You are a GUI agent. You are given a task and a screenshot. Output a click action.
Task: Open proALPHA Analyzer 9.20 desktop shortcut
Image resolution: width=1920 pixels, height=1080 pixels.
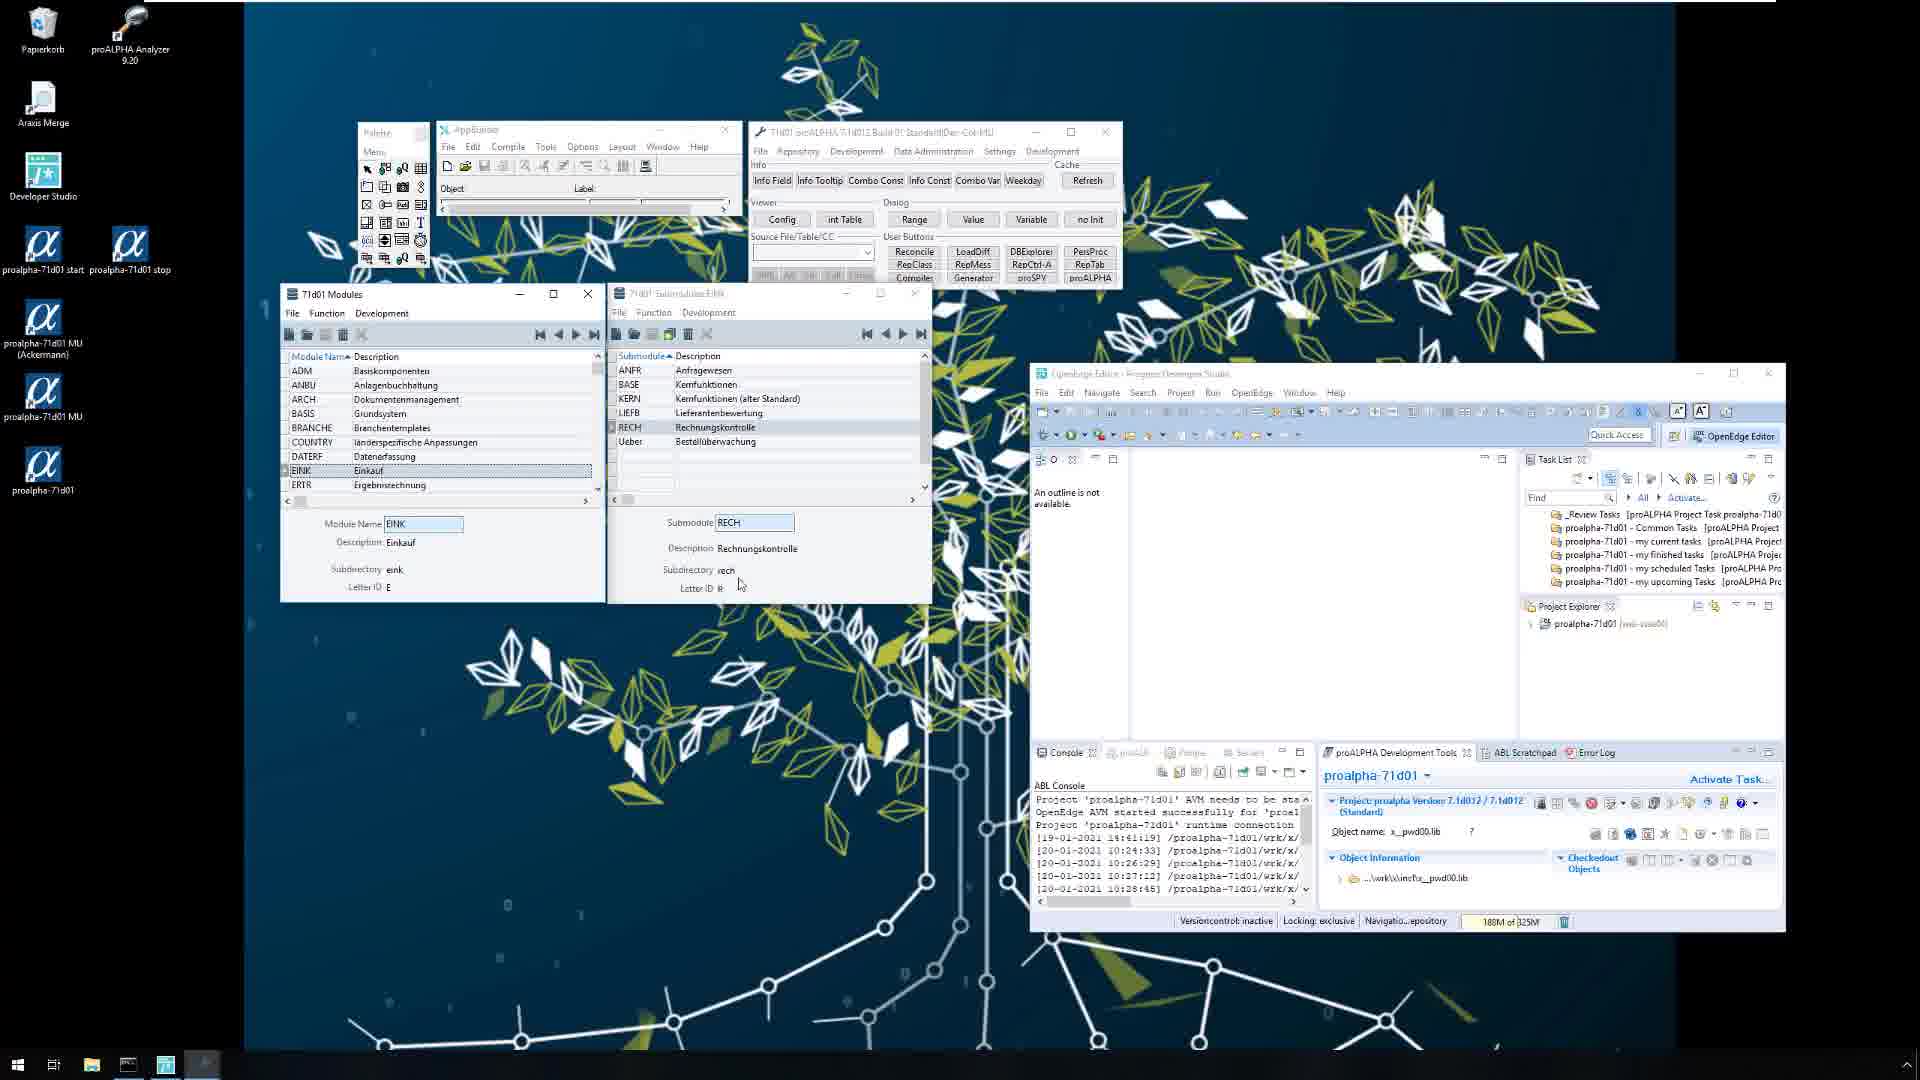(130, 36)
